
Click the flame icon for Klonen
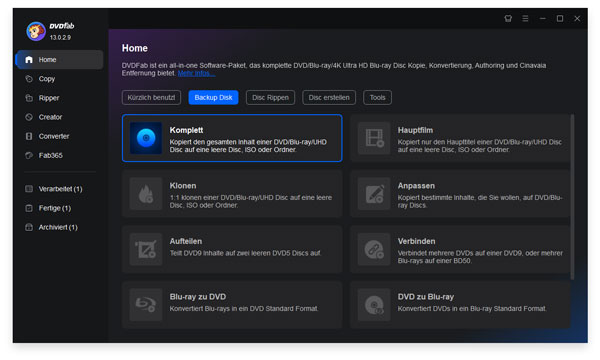point(146,194)
